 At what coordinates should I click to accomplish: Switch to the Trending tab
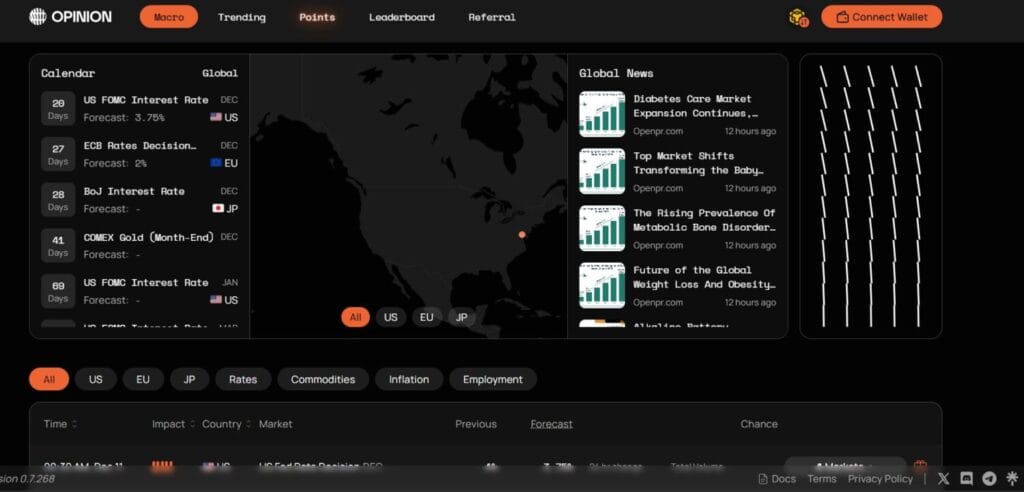click(241, 17)
